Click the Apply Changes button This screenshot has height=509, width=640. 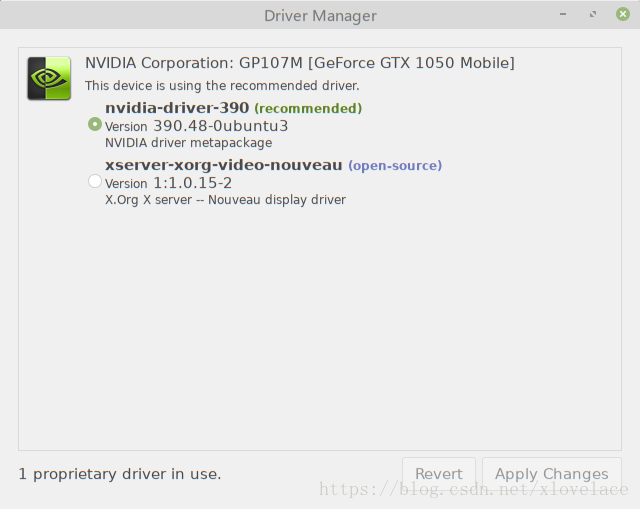[x=552, y=473]
